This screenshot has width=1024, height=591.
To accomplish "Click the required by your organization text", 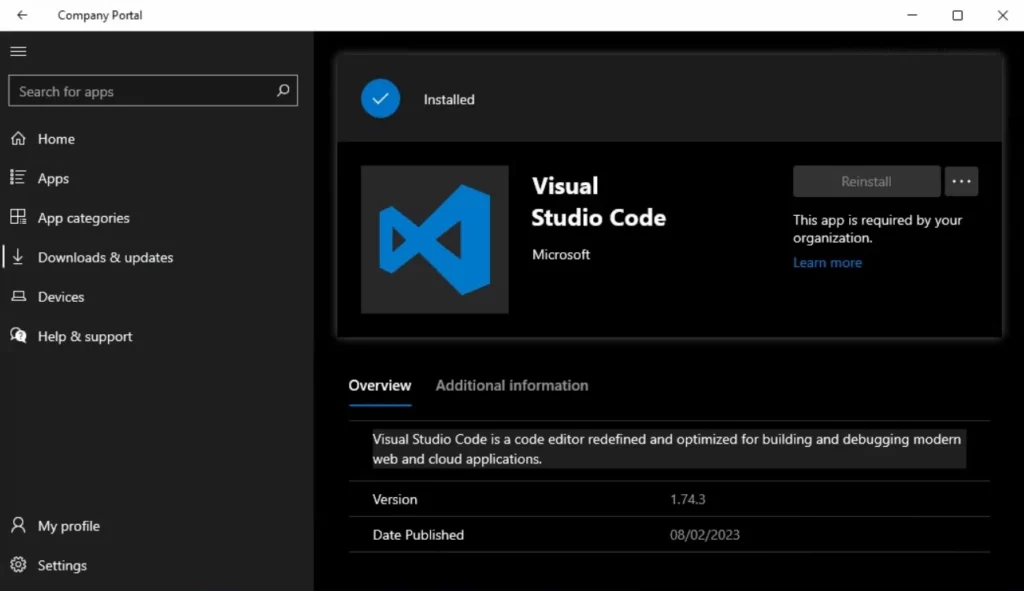I will click(878, 229).
